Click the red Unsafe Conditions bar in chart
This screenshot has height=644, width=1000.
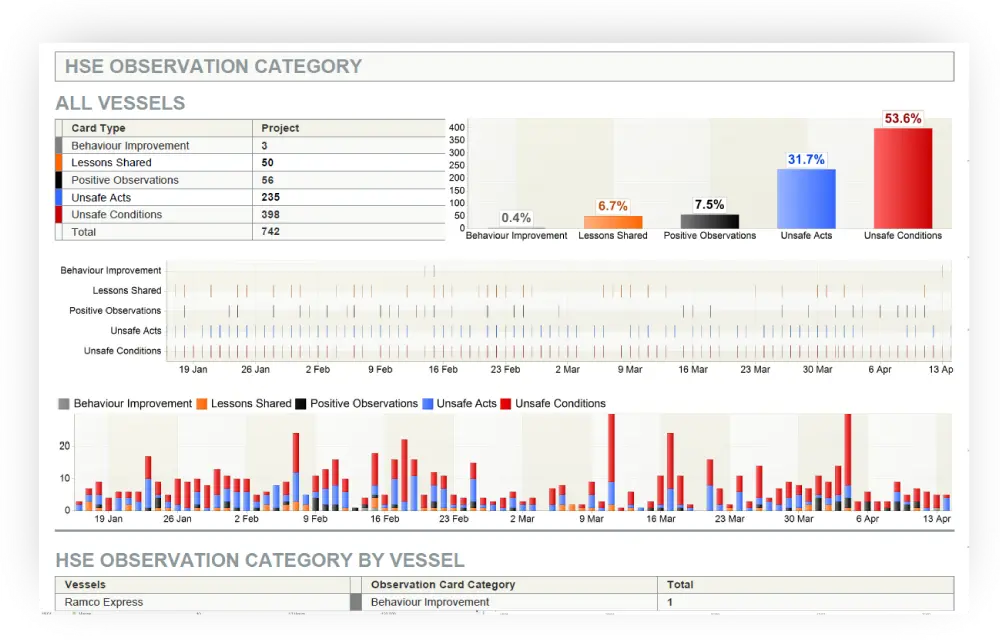tap(902, 178)
